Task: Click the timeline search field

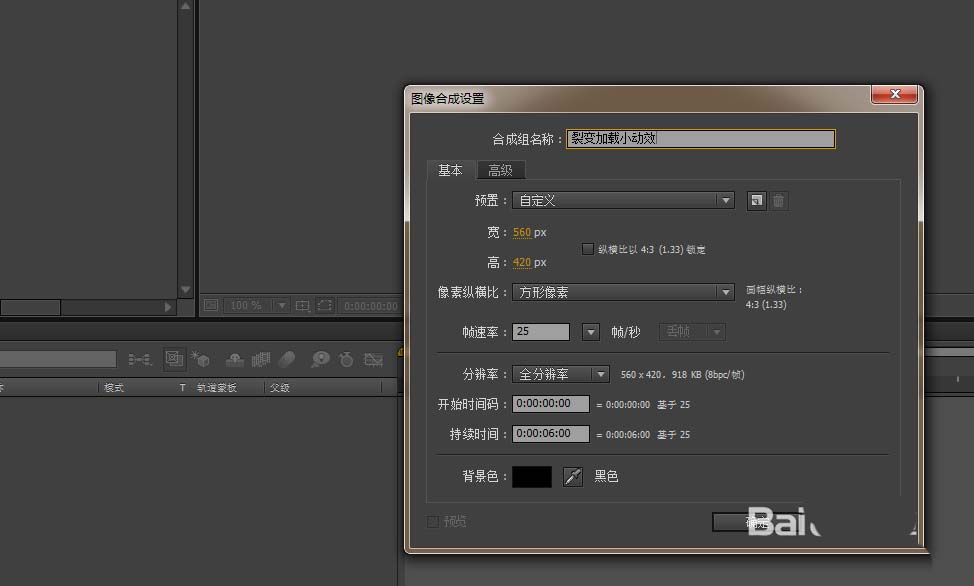Action: 58,359
